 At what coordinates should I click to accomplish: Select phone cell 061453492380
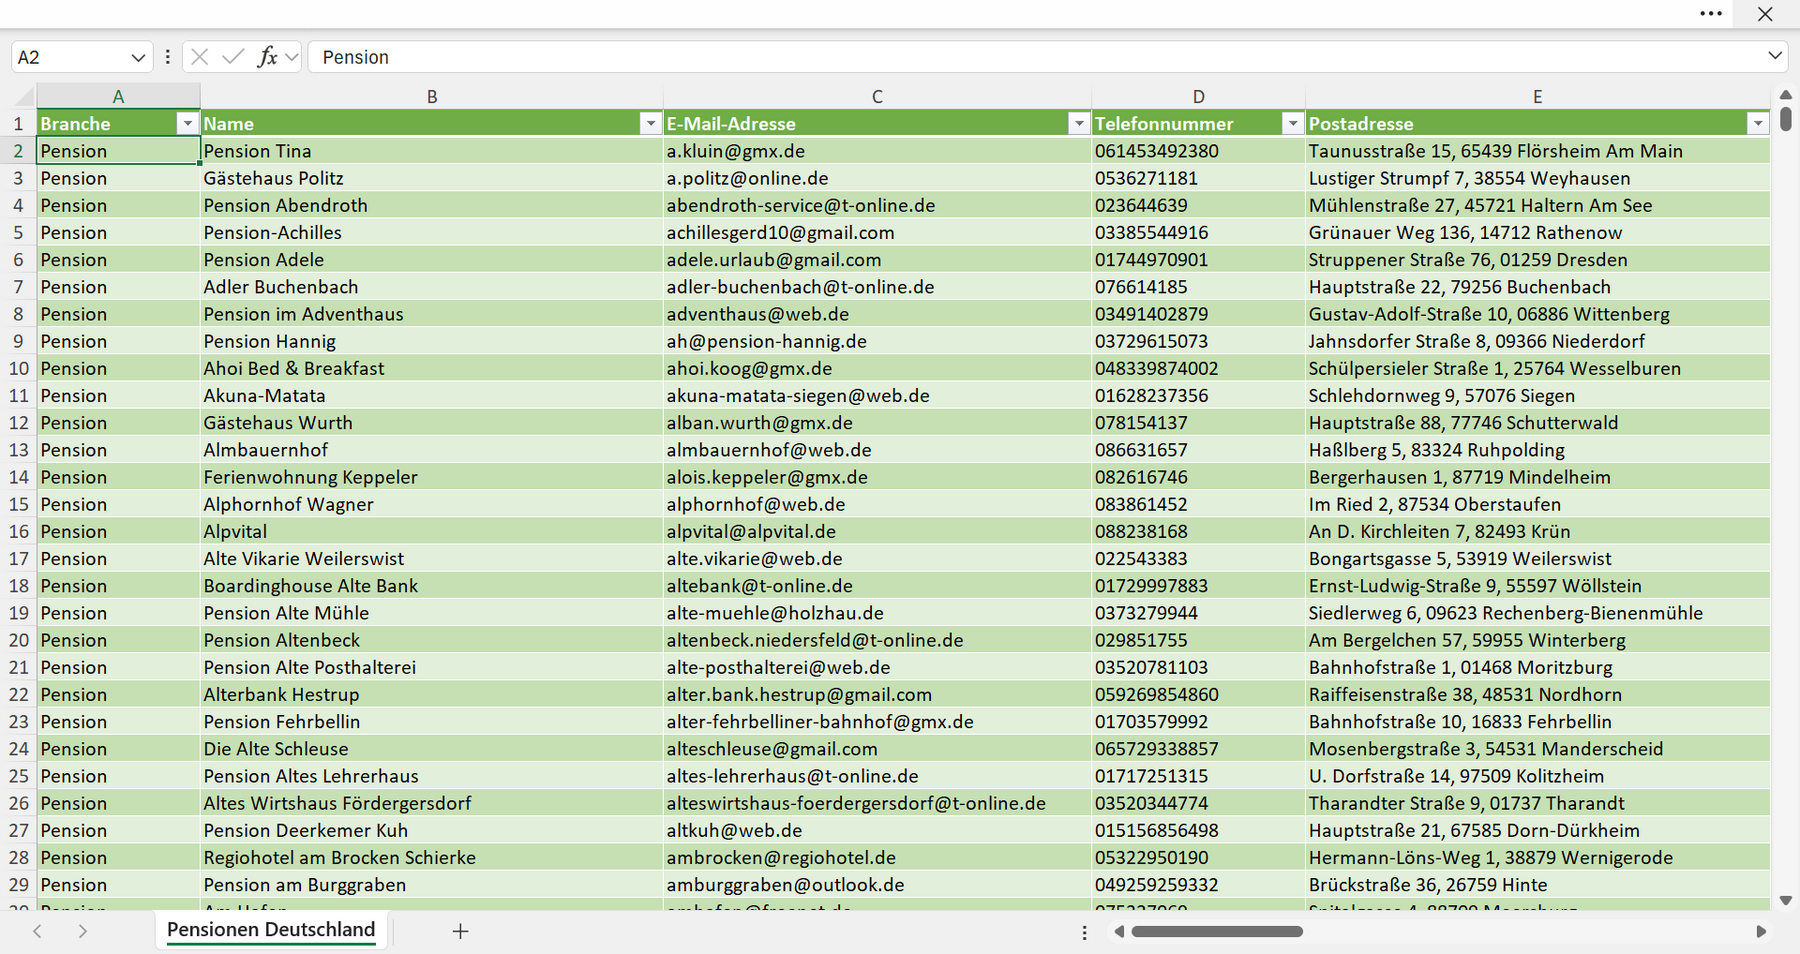[1198, 151]
